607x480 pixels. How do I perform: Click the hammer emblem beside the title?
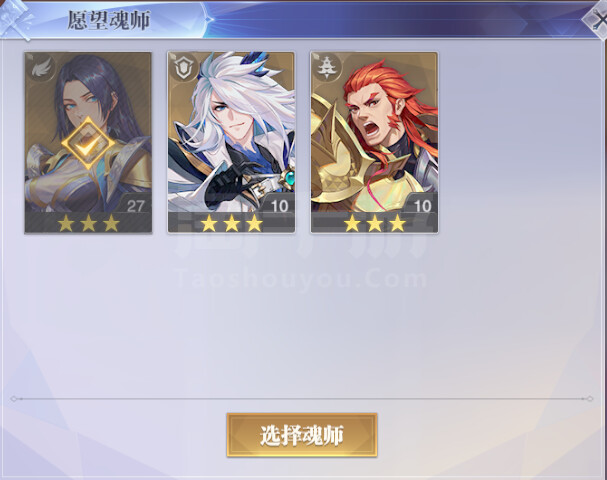tap(16, 20)
